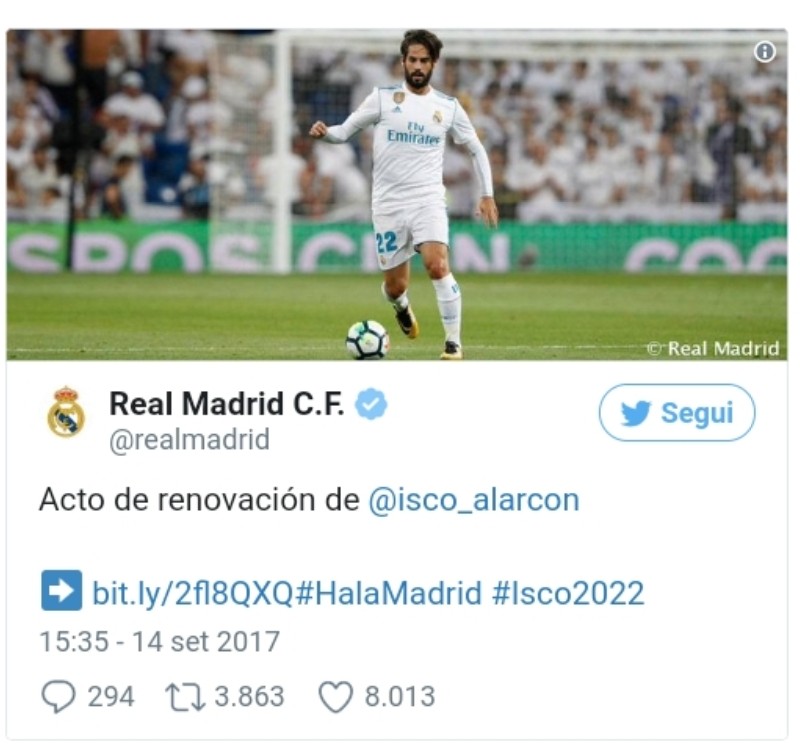
Task: Open the @isco_alarcon mention
Action: pos(474,500)
